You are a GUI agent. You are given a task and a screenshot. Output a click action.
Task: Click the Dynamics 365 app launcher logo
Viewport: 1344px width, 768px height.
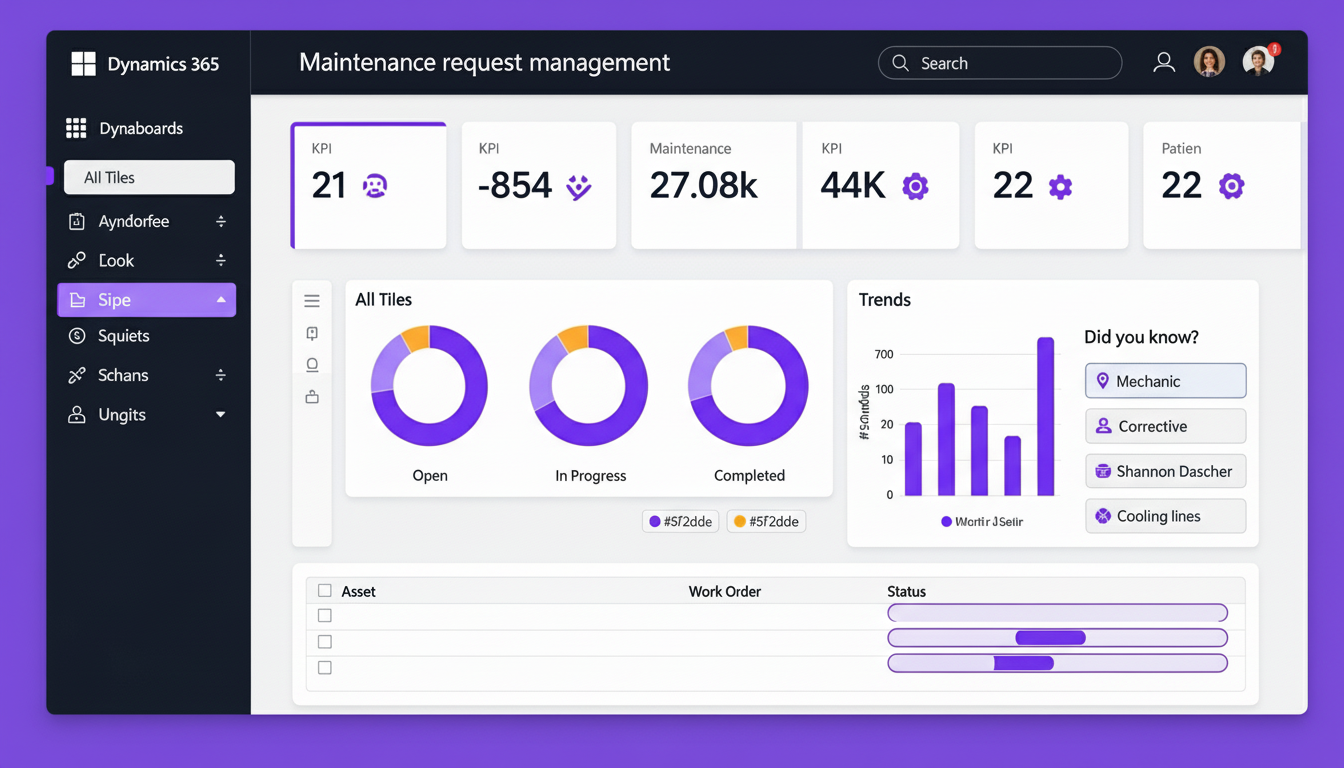[x=83, y=64]
